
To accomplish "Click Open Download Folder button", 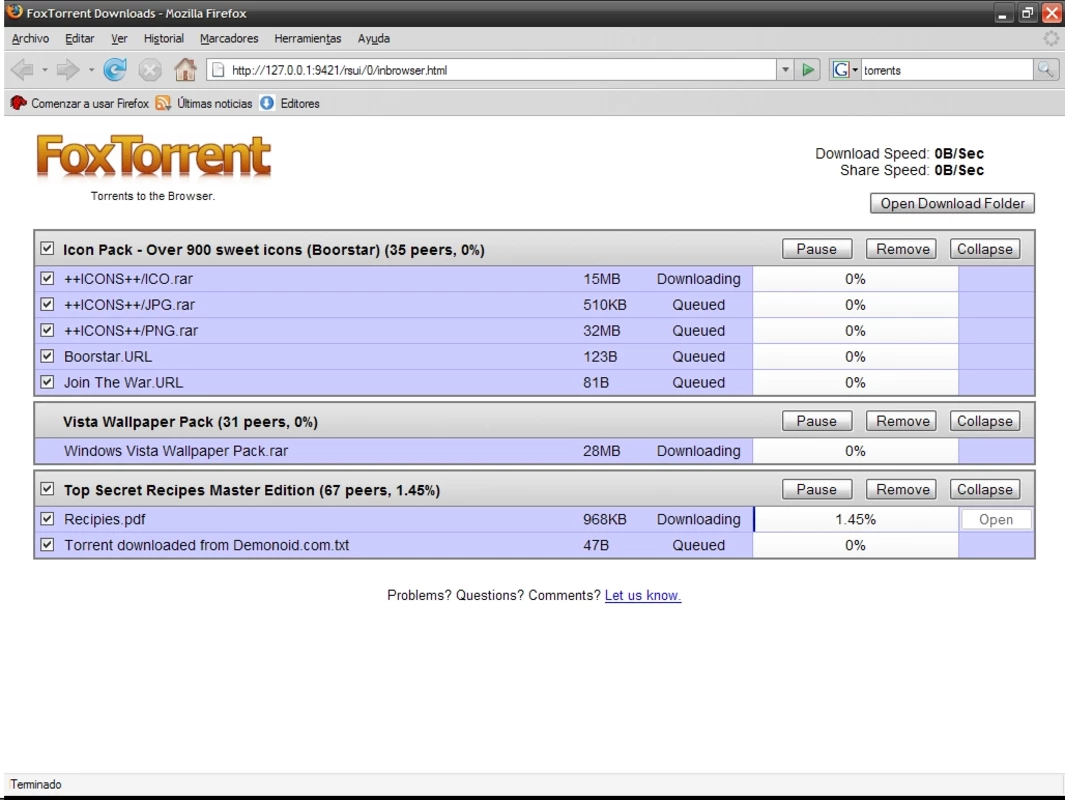I will point(952,203).
